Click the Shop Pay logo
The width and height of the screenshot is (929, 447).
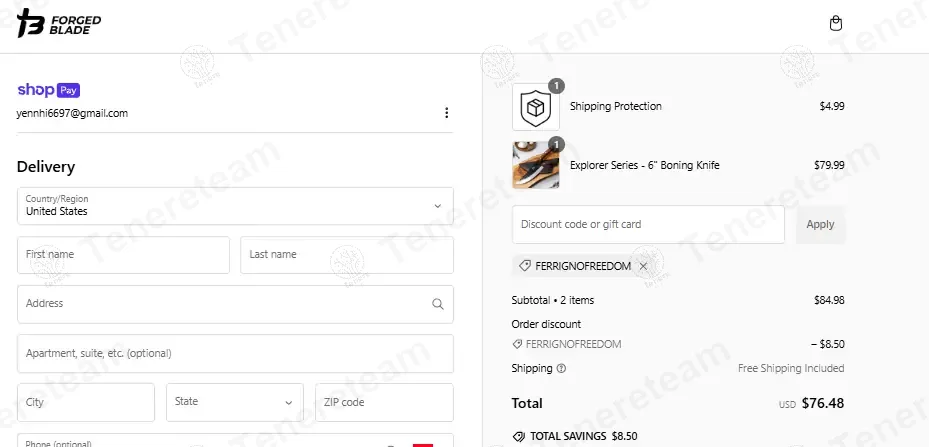click(x=49, y=90)
